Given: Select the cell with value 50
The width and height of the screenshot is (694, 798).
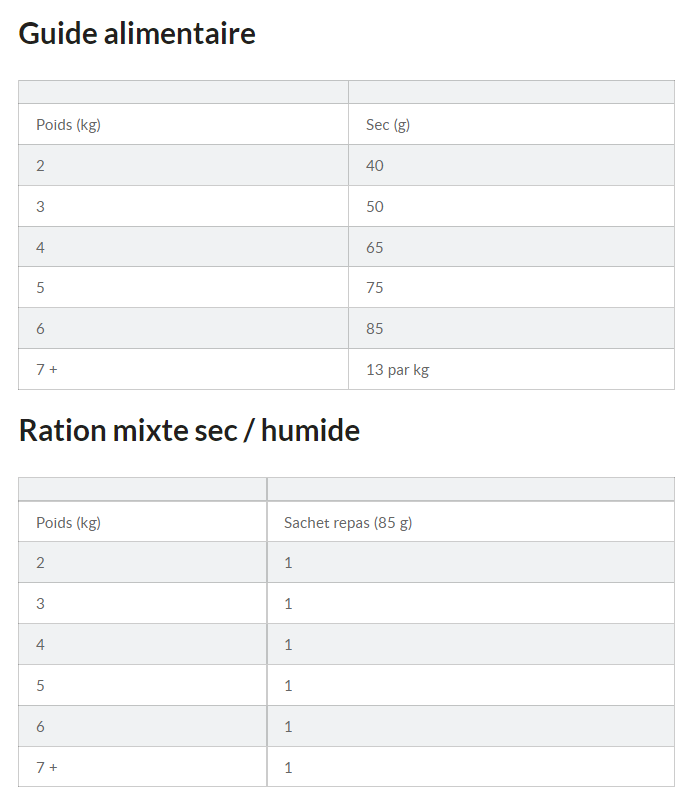Looking at the screenshot, I should click(375, 207).
